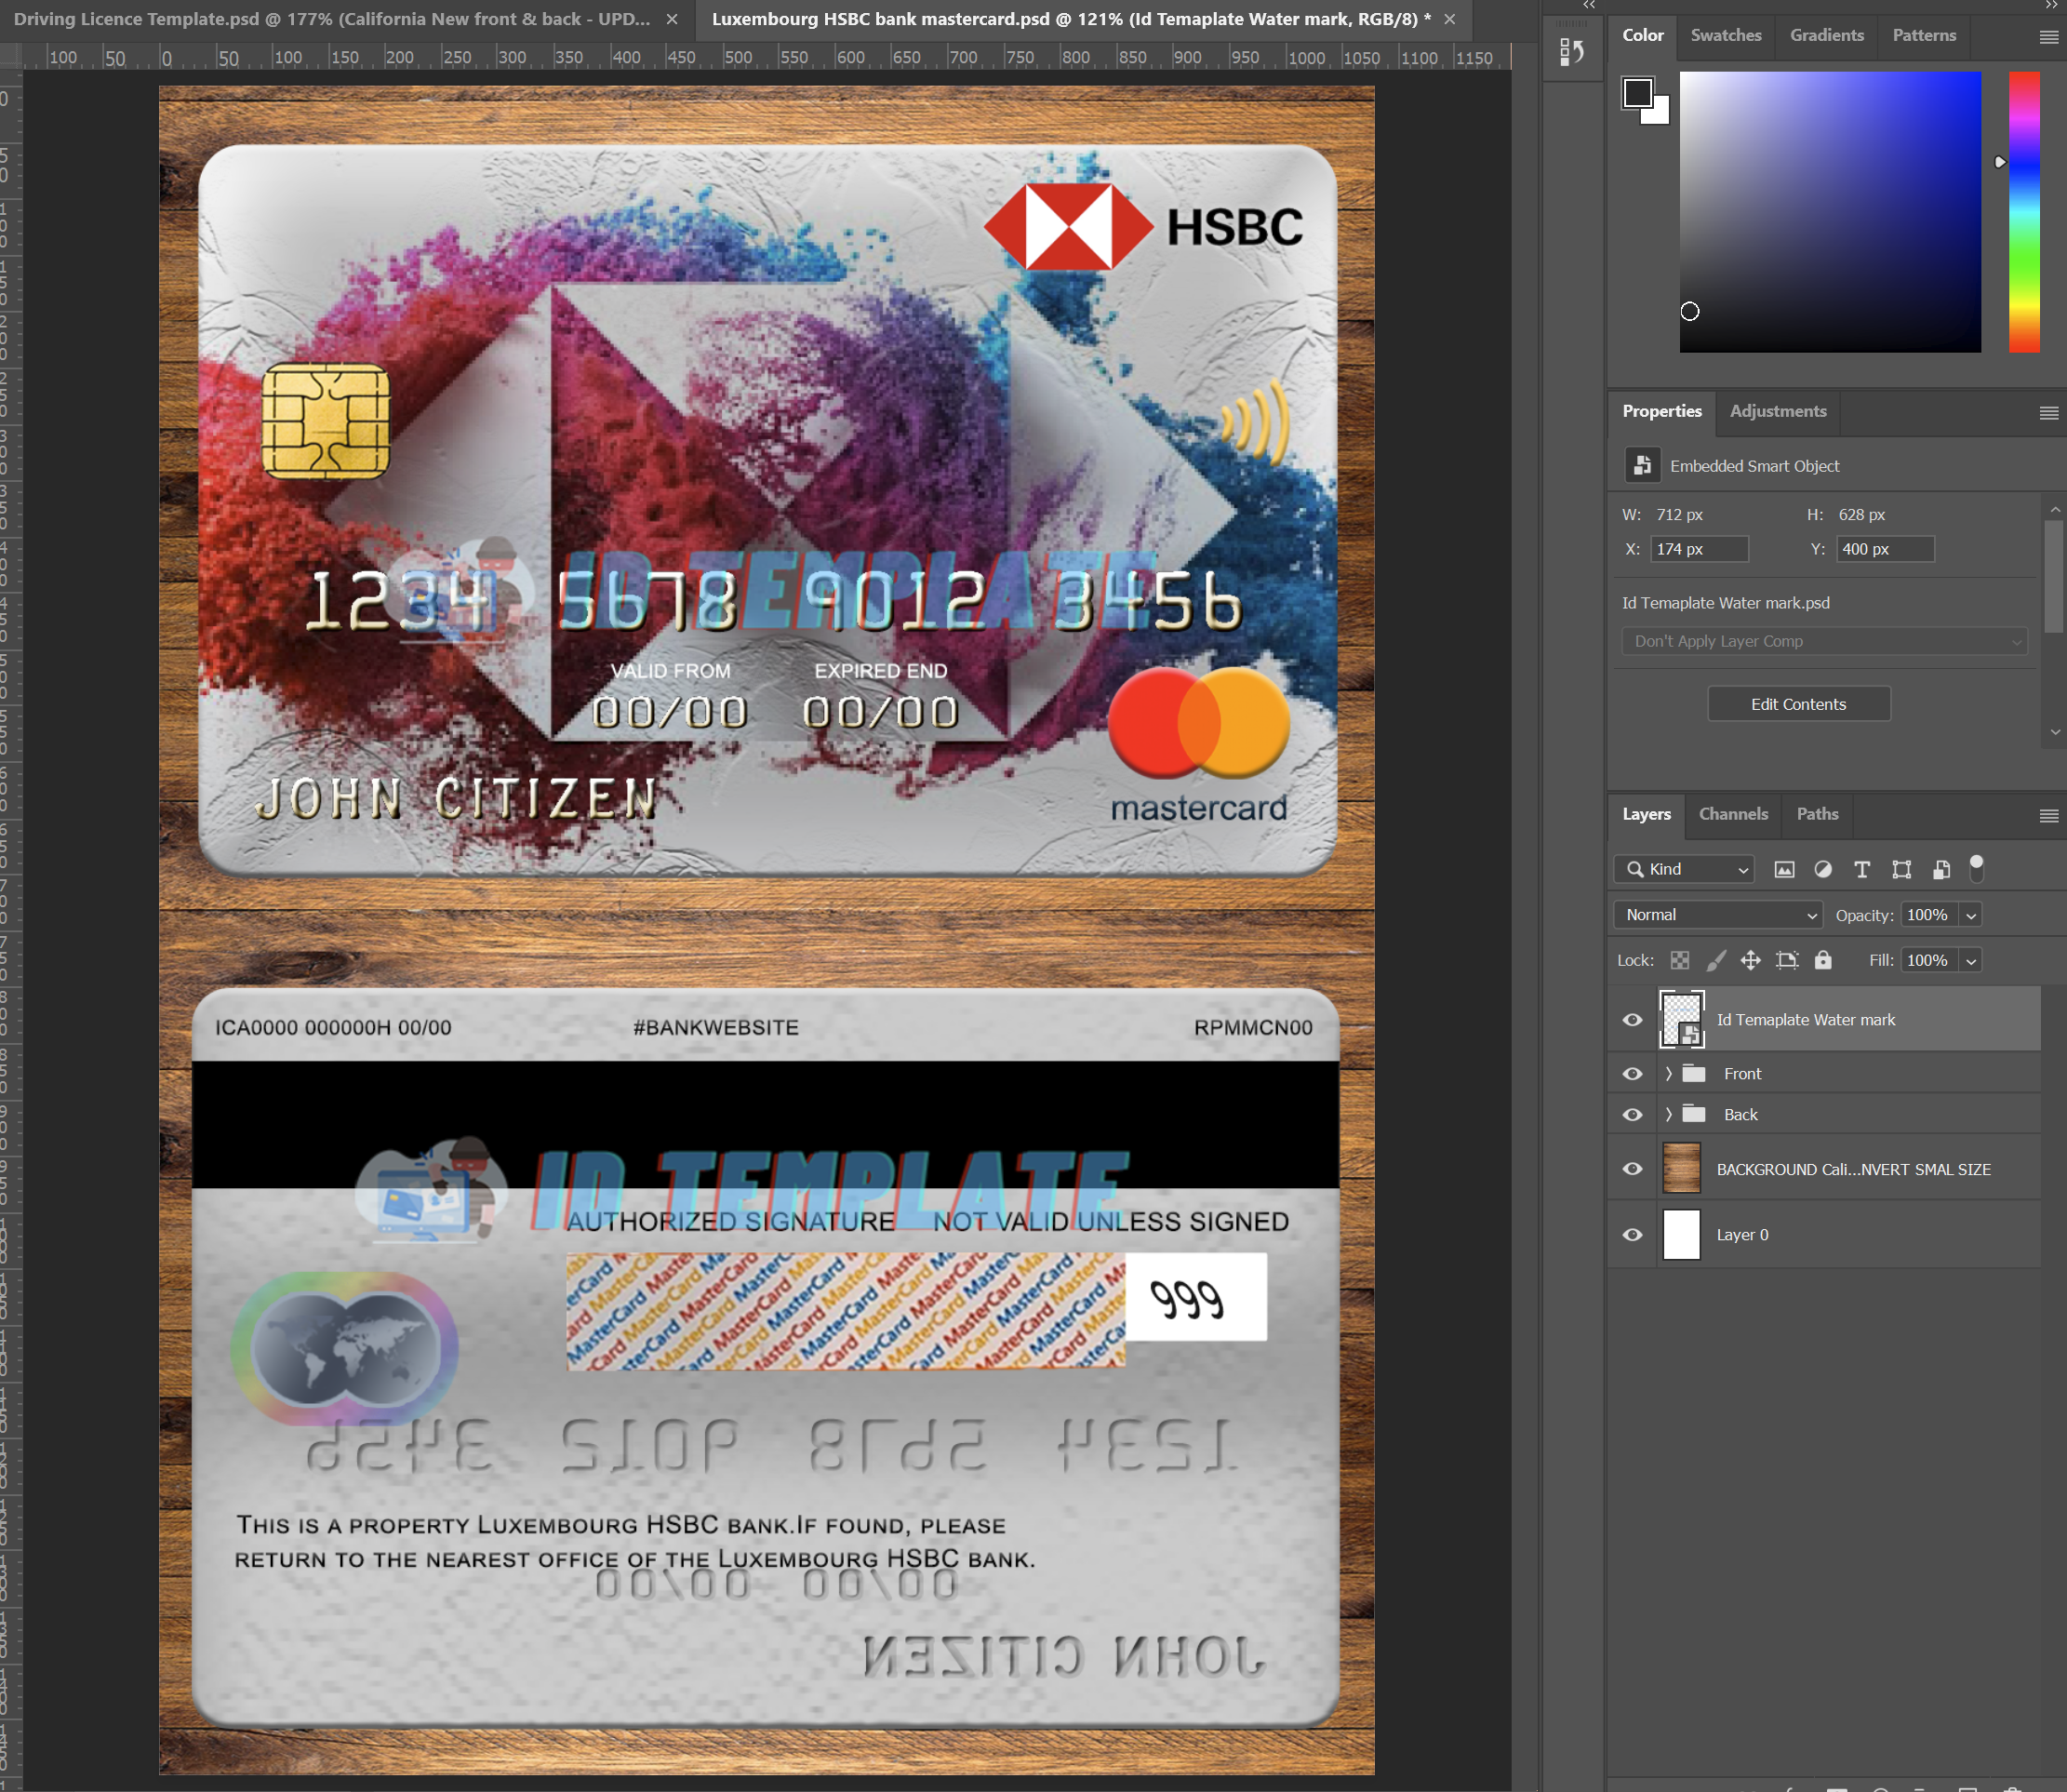Filter layers by pixel layers icon
Viewport: 2067px width, 1792px height.
point(1784,869)
